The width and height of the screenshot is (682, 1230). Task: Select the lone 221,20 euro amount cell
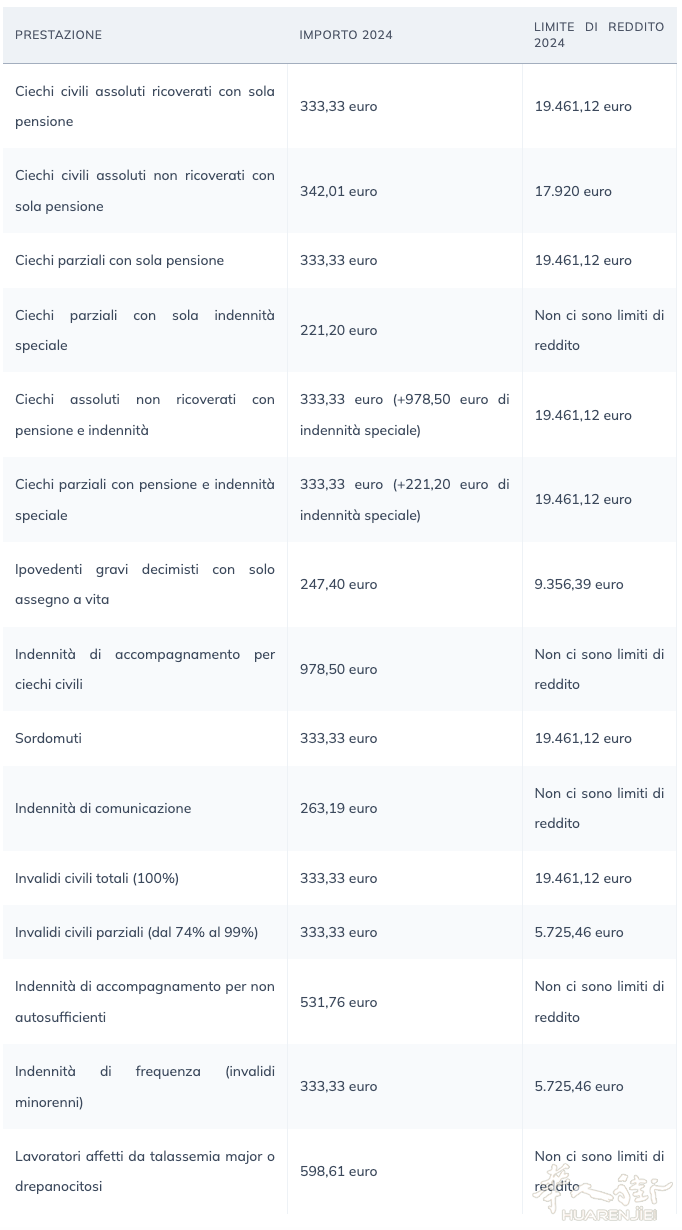338,330
